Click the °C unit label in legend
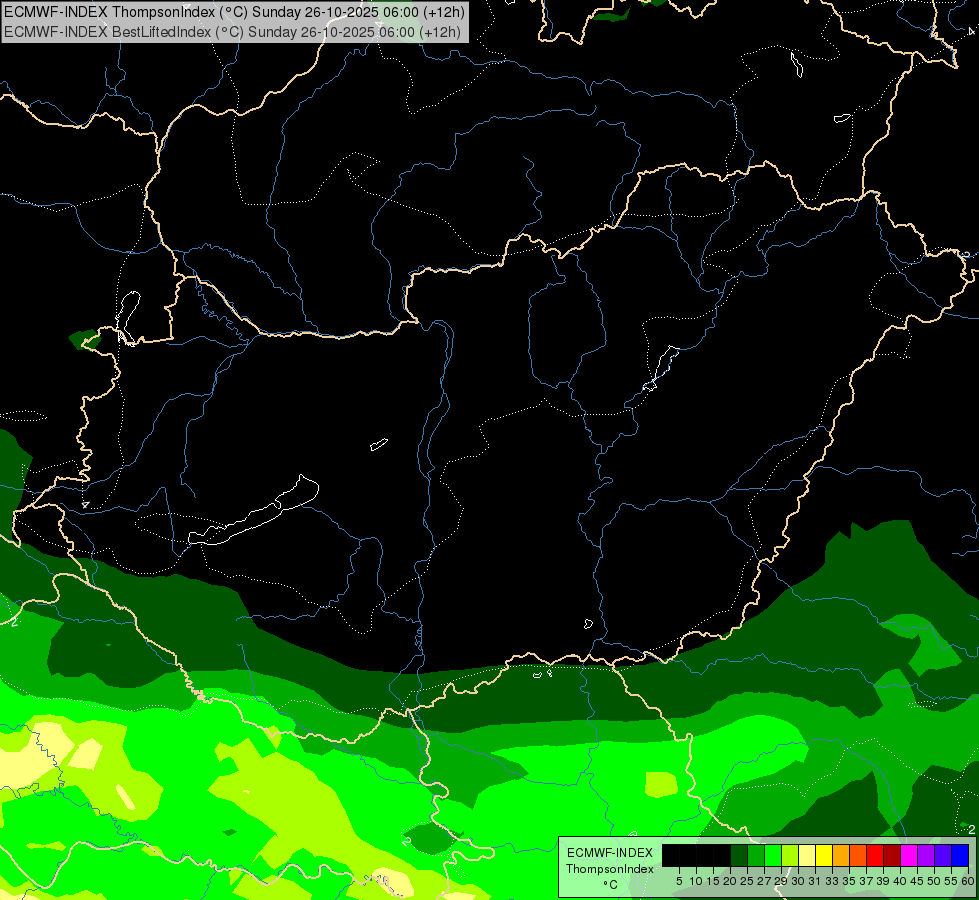The image size is (979, 900). (x=611, y=885)
